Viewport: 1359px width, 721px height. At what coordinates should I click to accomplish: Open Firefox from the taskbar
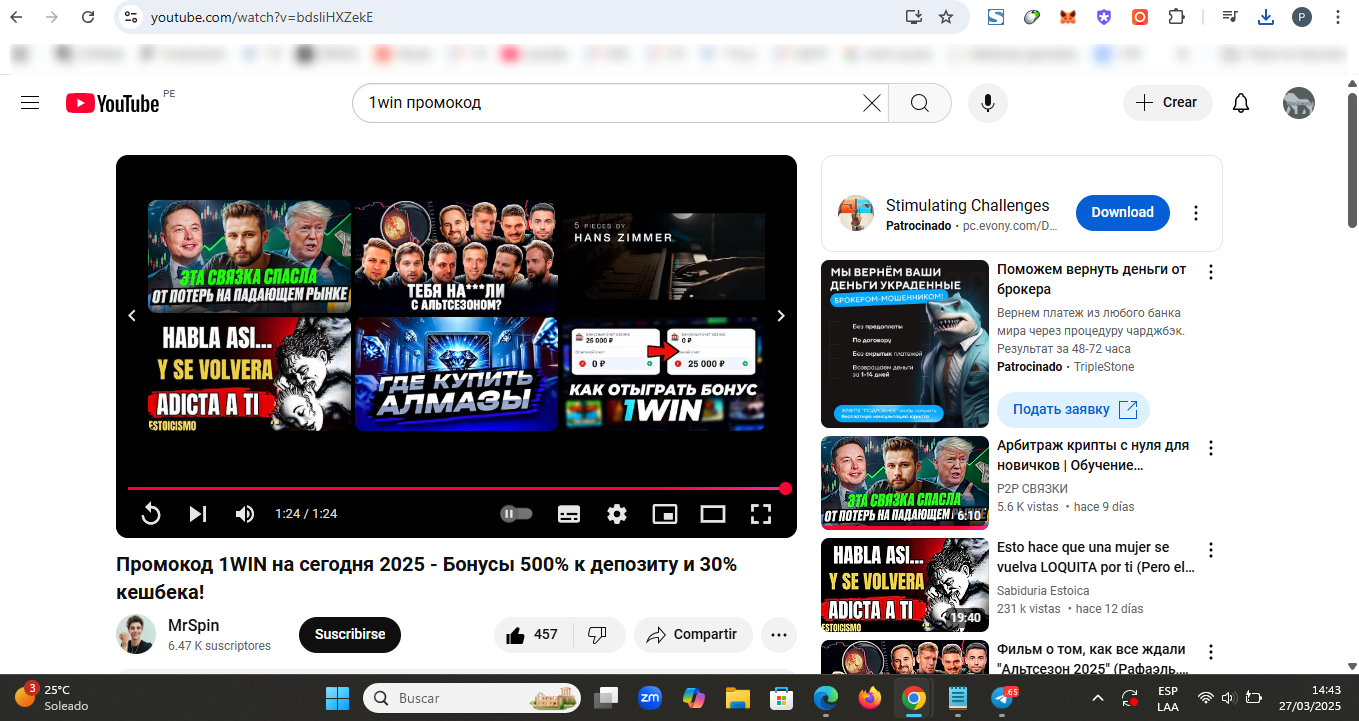coord(869,698)
